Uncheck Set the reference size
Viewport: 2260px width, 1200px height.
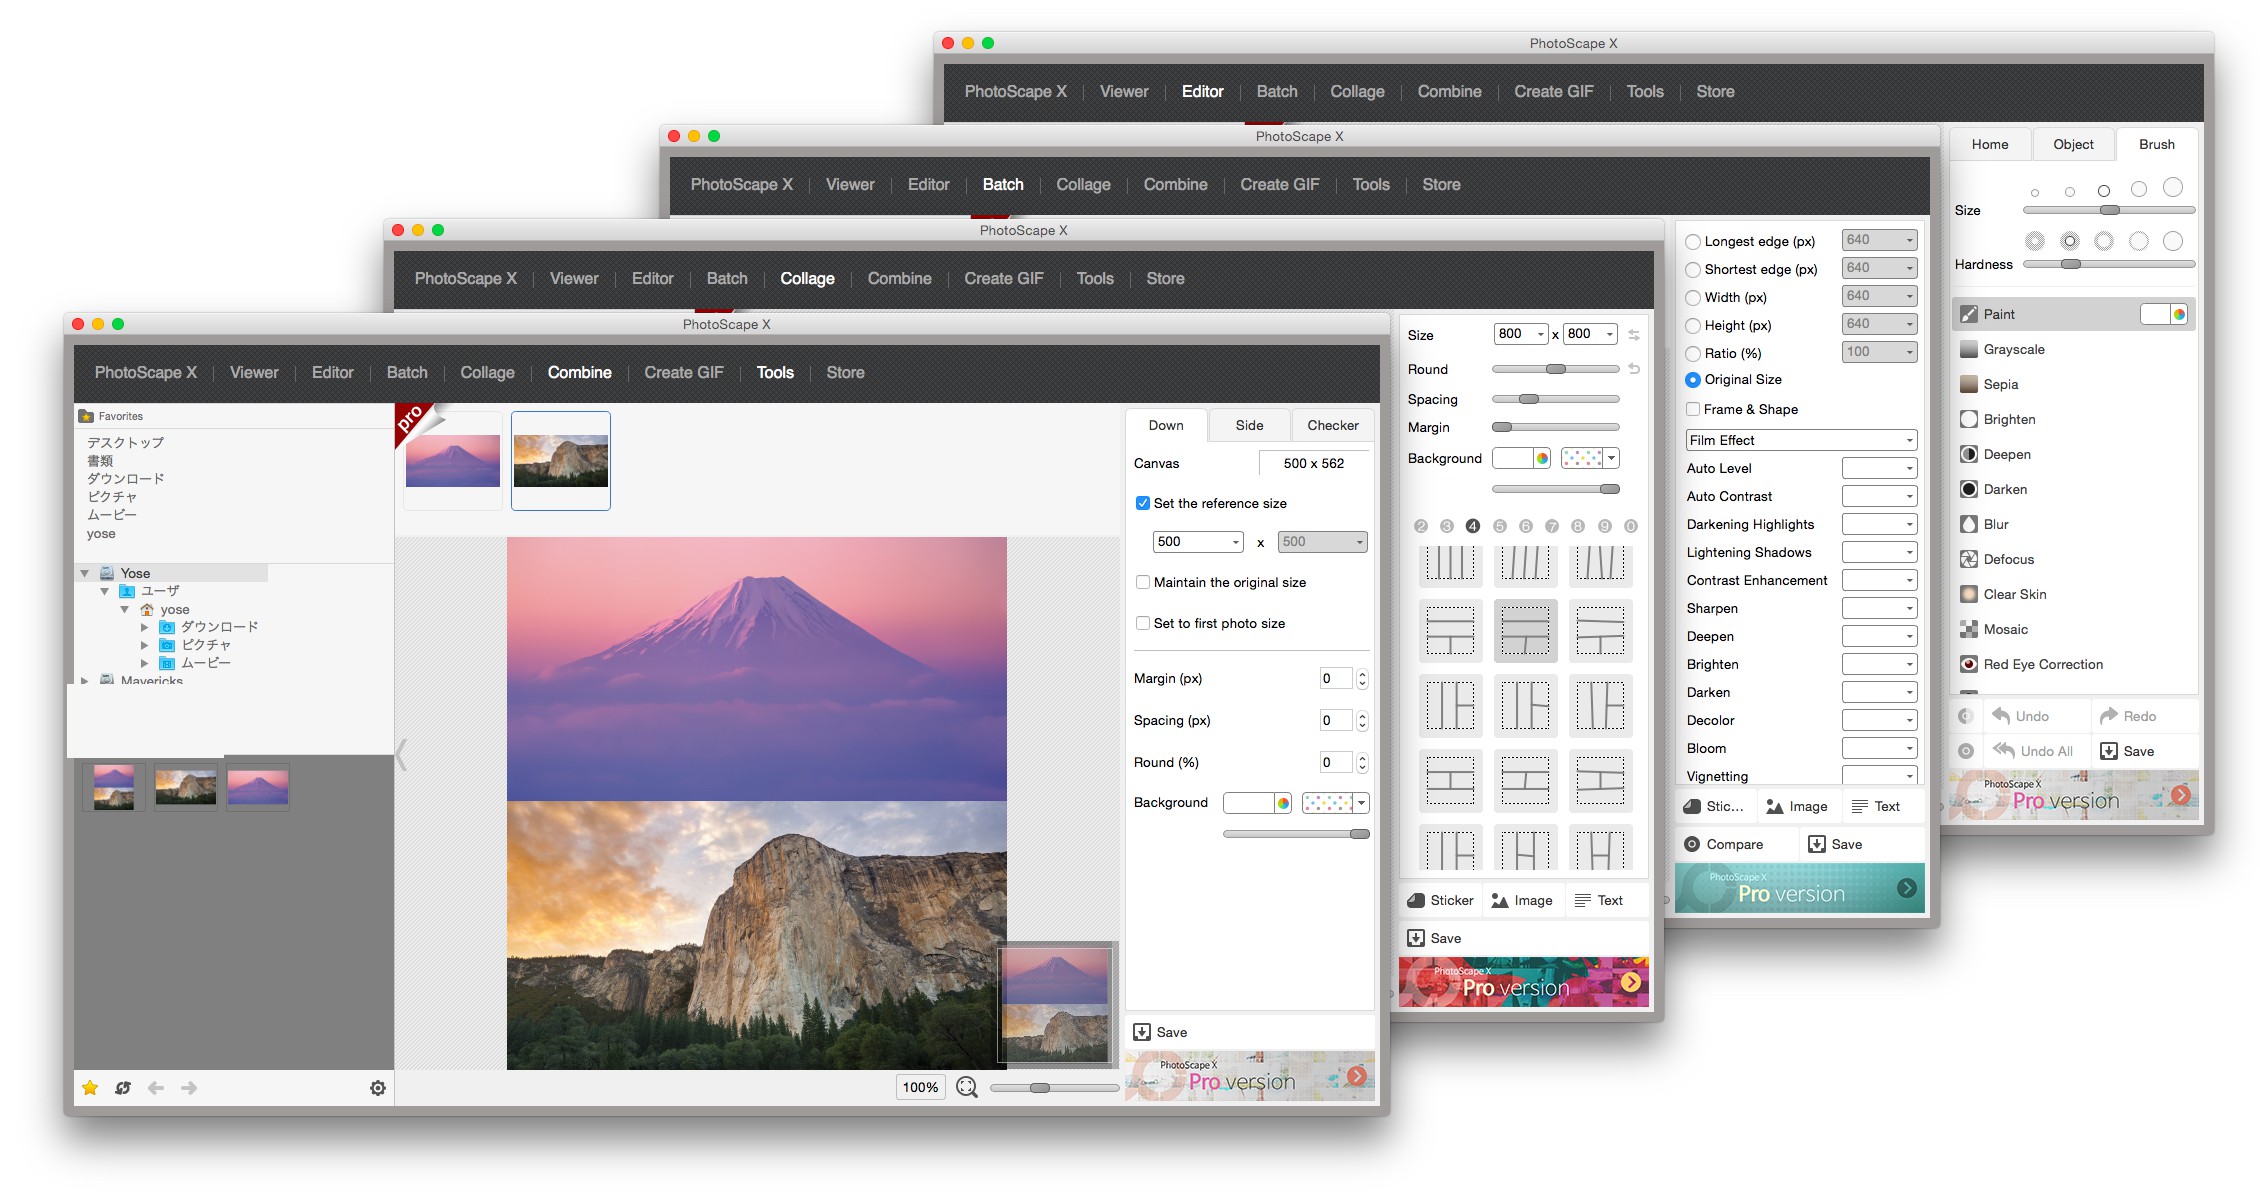point(1143,503)
